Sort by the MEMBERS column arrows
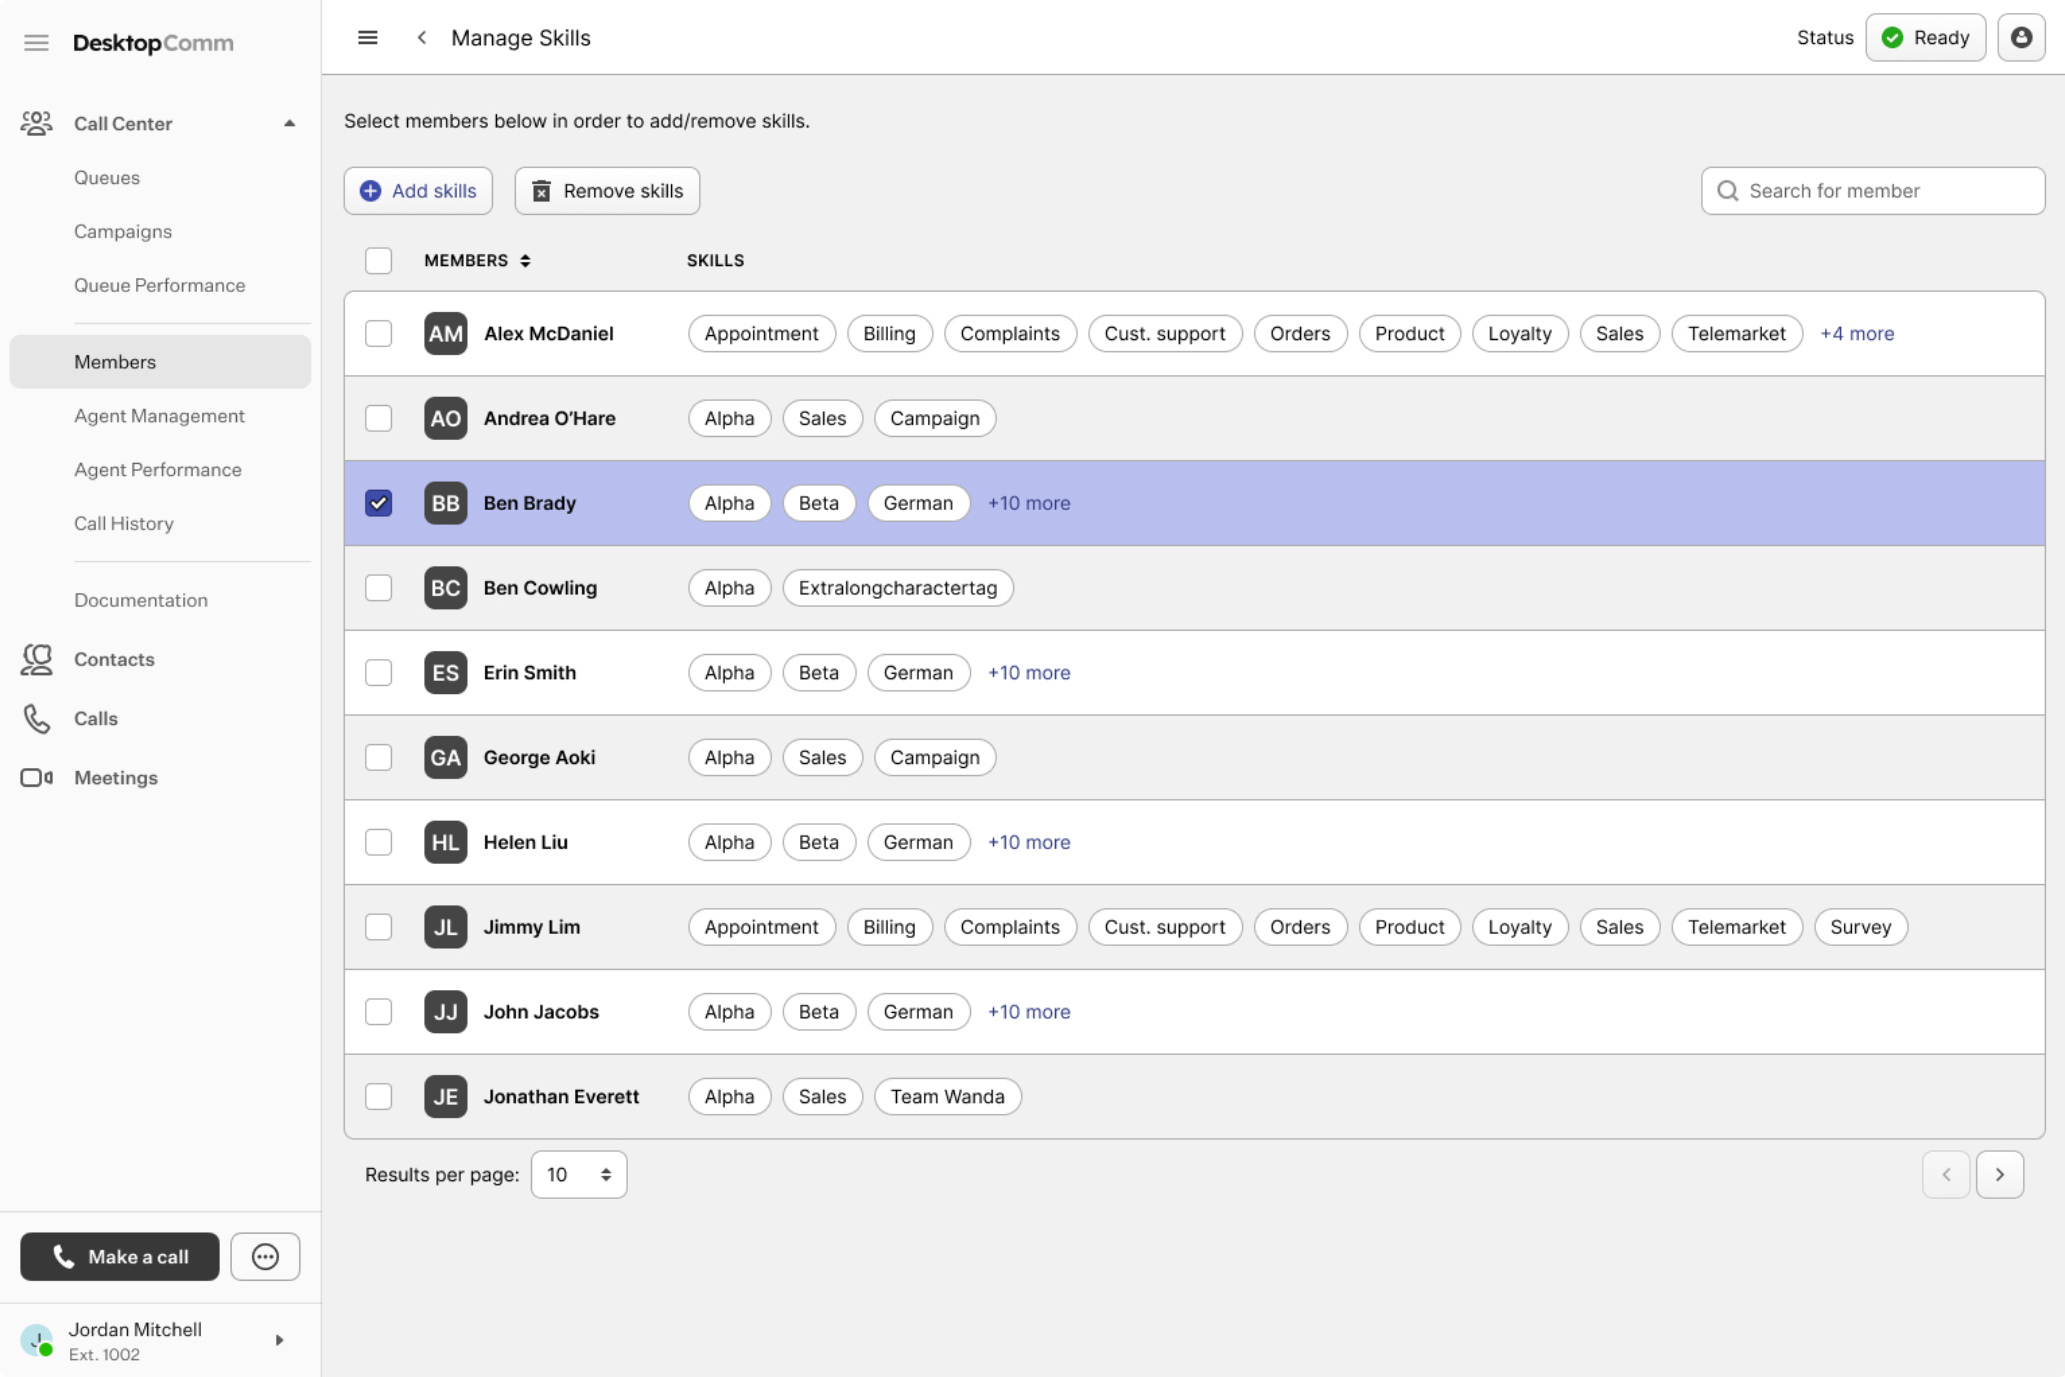 pos(525,260)
